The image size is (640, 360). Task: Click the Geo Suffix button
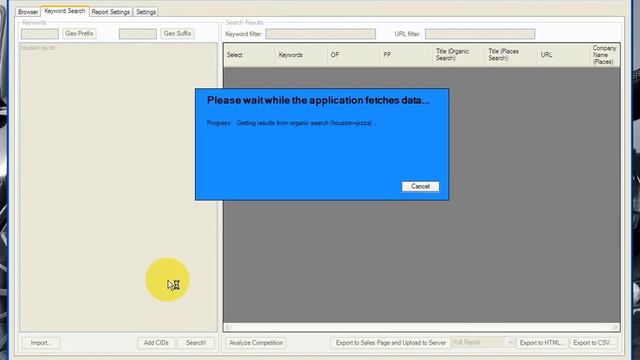coord(177,33)
